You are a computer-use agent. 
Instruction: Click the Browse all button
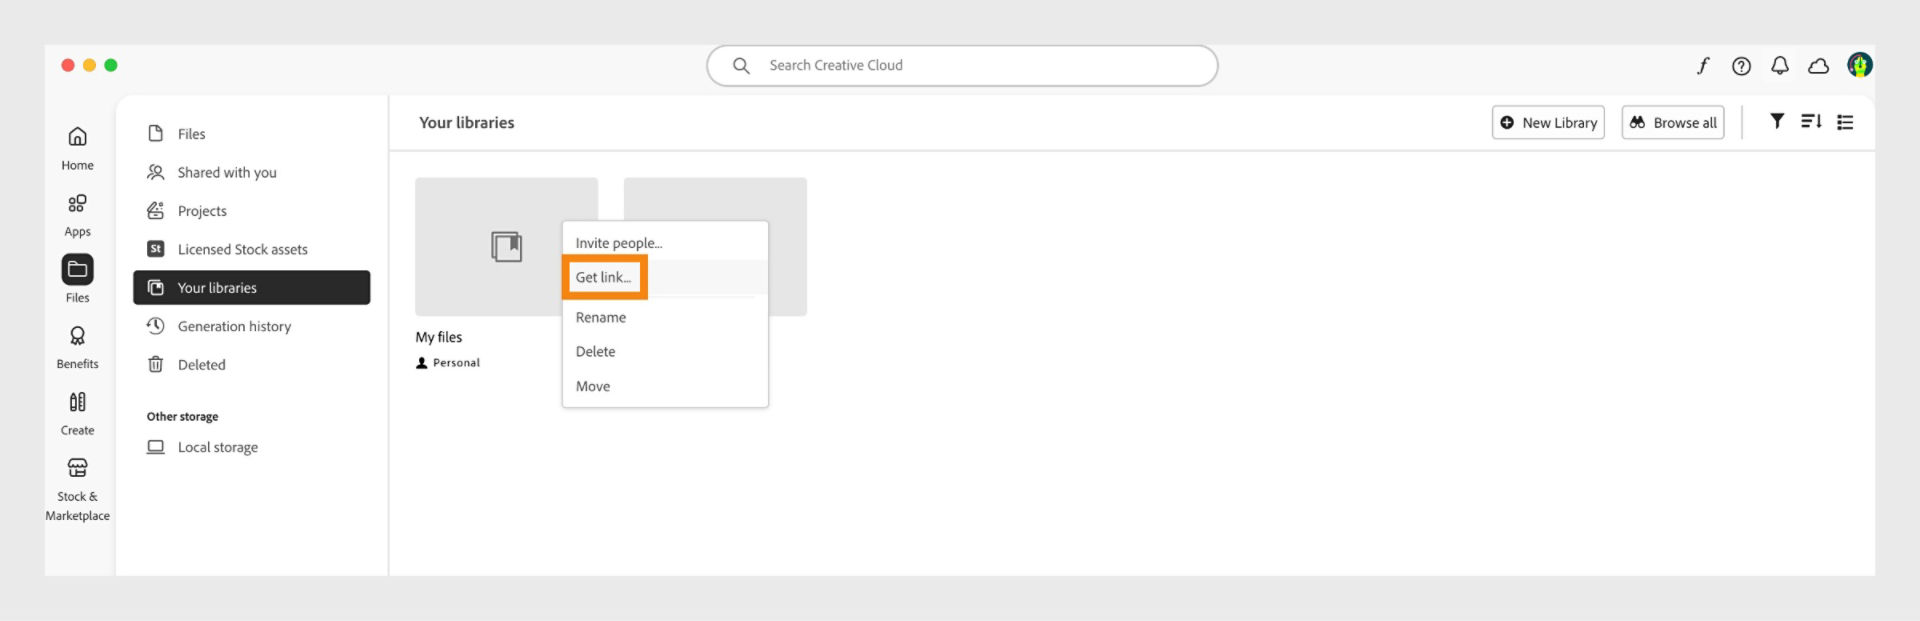point(1673,122)
